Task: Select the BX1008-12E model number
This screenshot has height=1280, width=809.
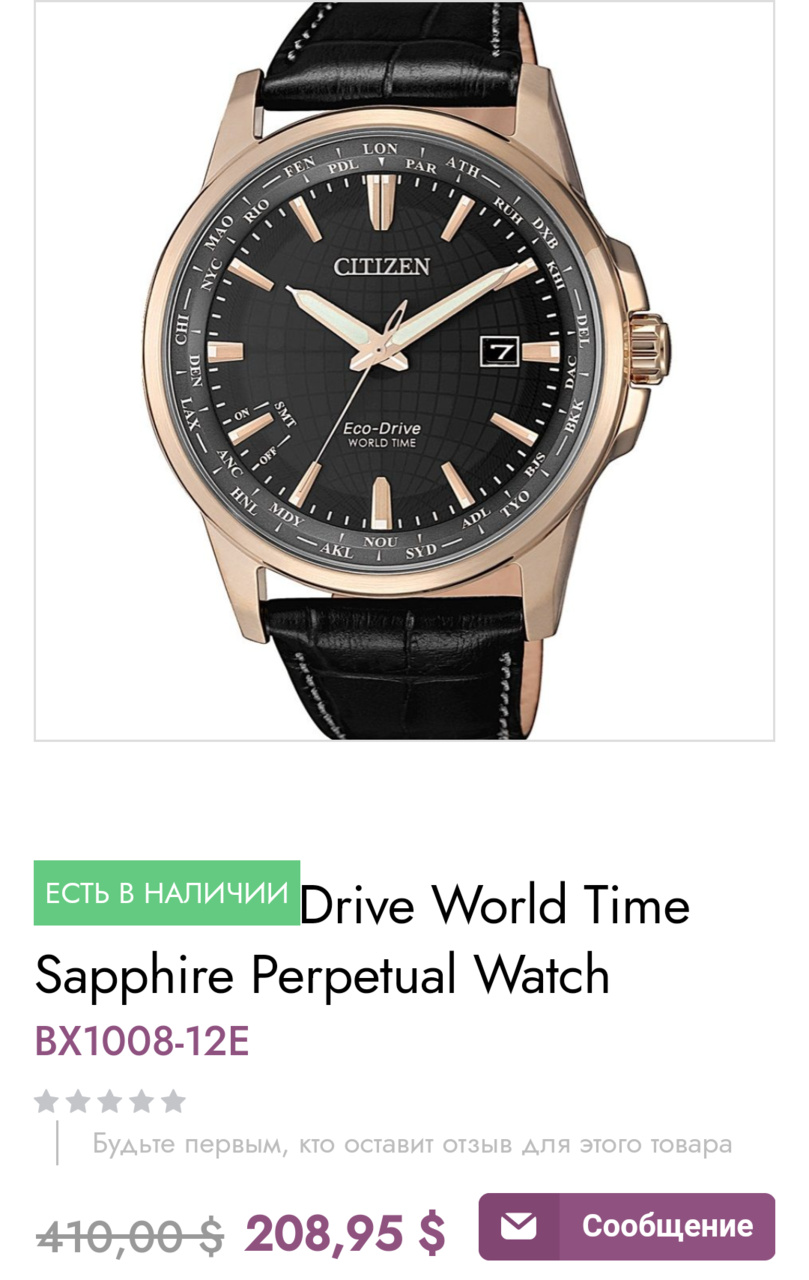Action: tap(142, 1041)
